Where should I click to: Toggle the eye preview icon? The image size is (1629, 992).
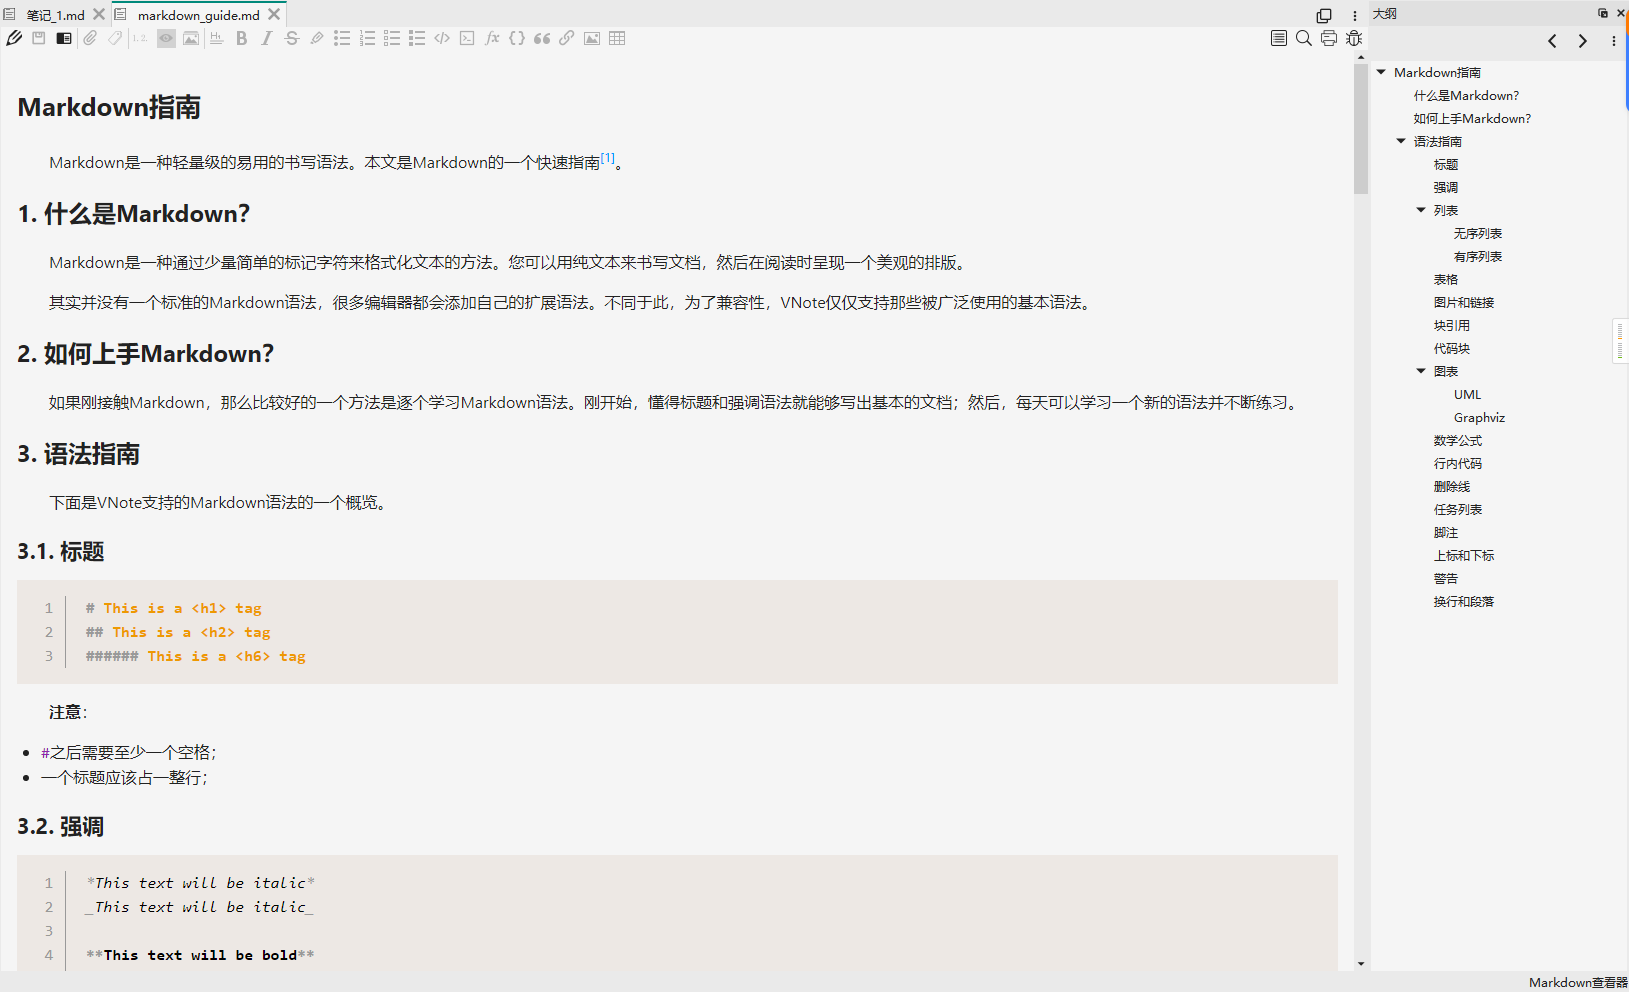tap(165, 38)
